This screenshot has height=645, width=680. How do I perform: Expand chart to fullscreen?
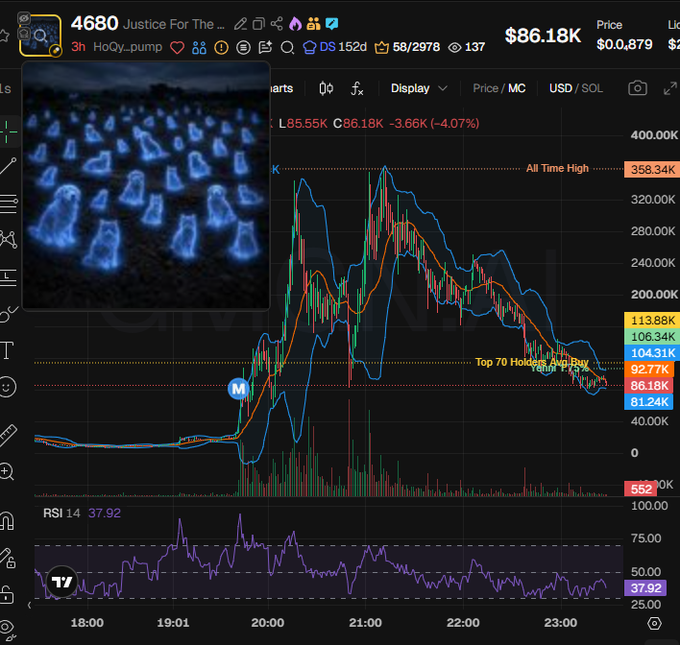tap(670, 88)
